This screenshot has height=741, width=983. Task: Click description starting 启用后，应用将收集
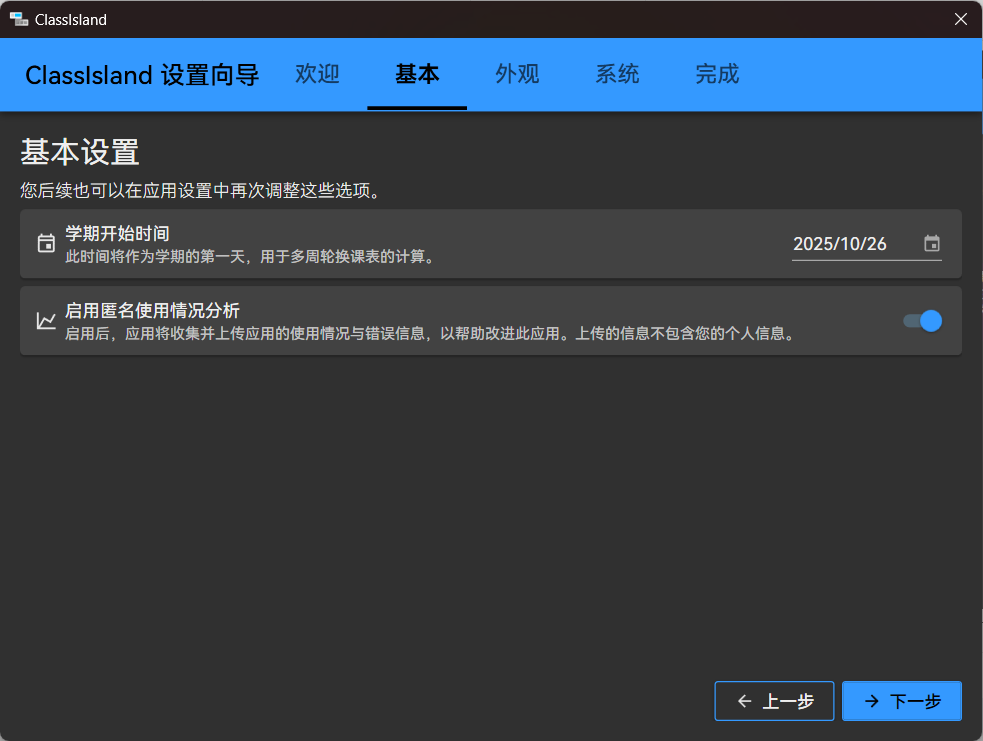click(x=430, y=334)
